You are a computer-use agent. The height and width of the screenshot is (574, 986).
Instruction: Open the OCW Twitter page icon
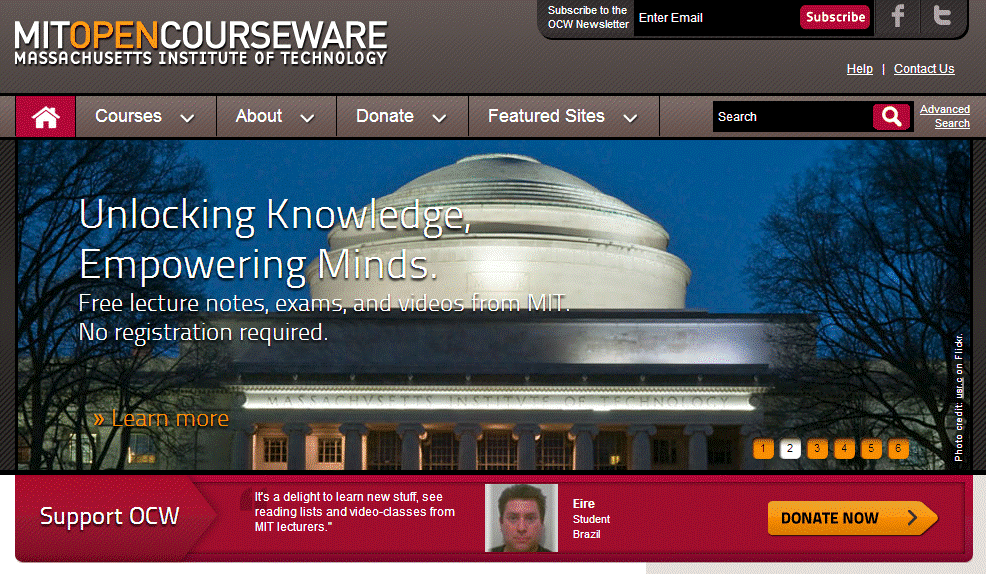[942, 16]
